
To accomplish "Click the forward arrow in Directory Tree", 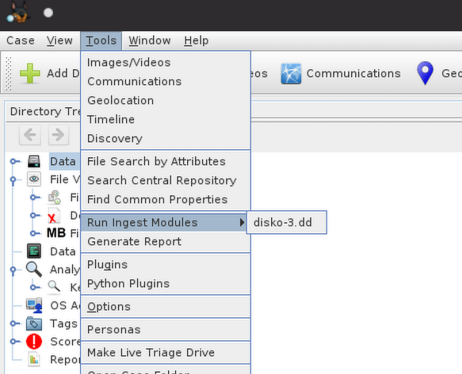I will pyautogui.click(x=58, y=135).
